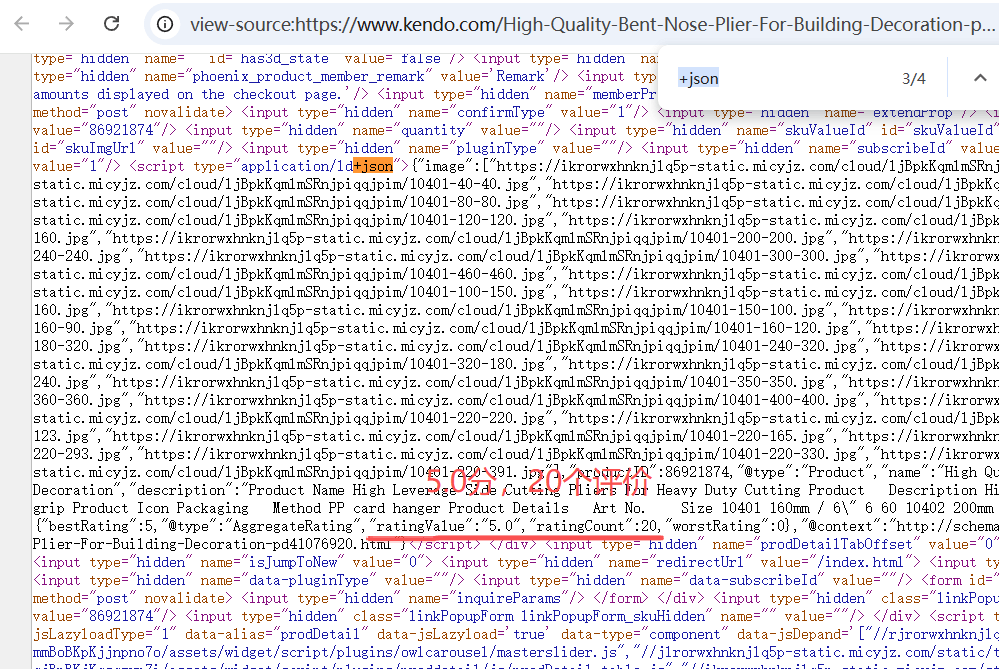Jump to the previous find match with the up chevron
This screenshot has width=999, height=669.
[x=980, y=78]
